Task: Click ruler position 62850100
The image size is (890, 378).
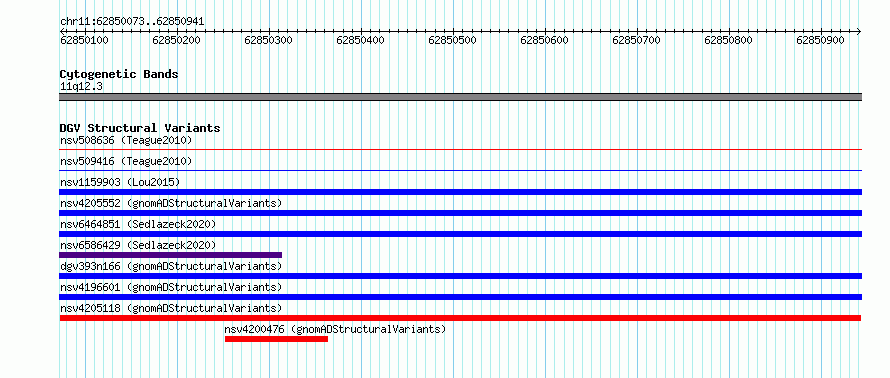Action: pyautogui.click(x=85, y=40)
